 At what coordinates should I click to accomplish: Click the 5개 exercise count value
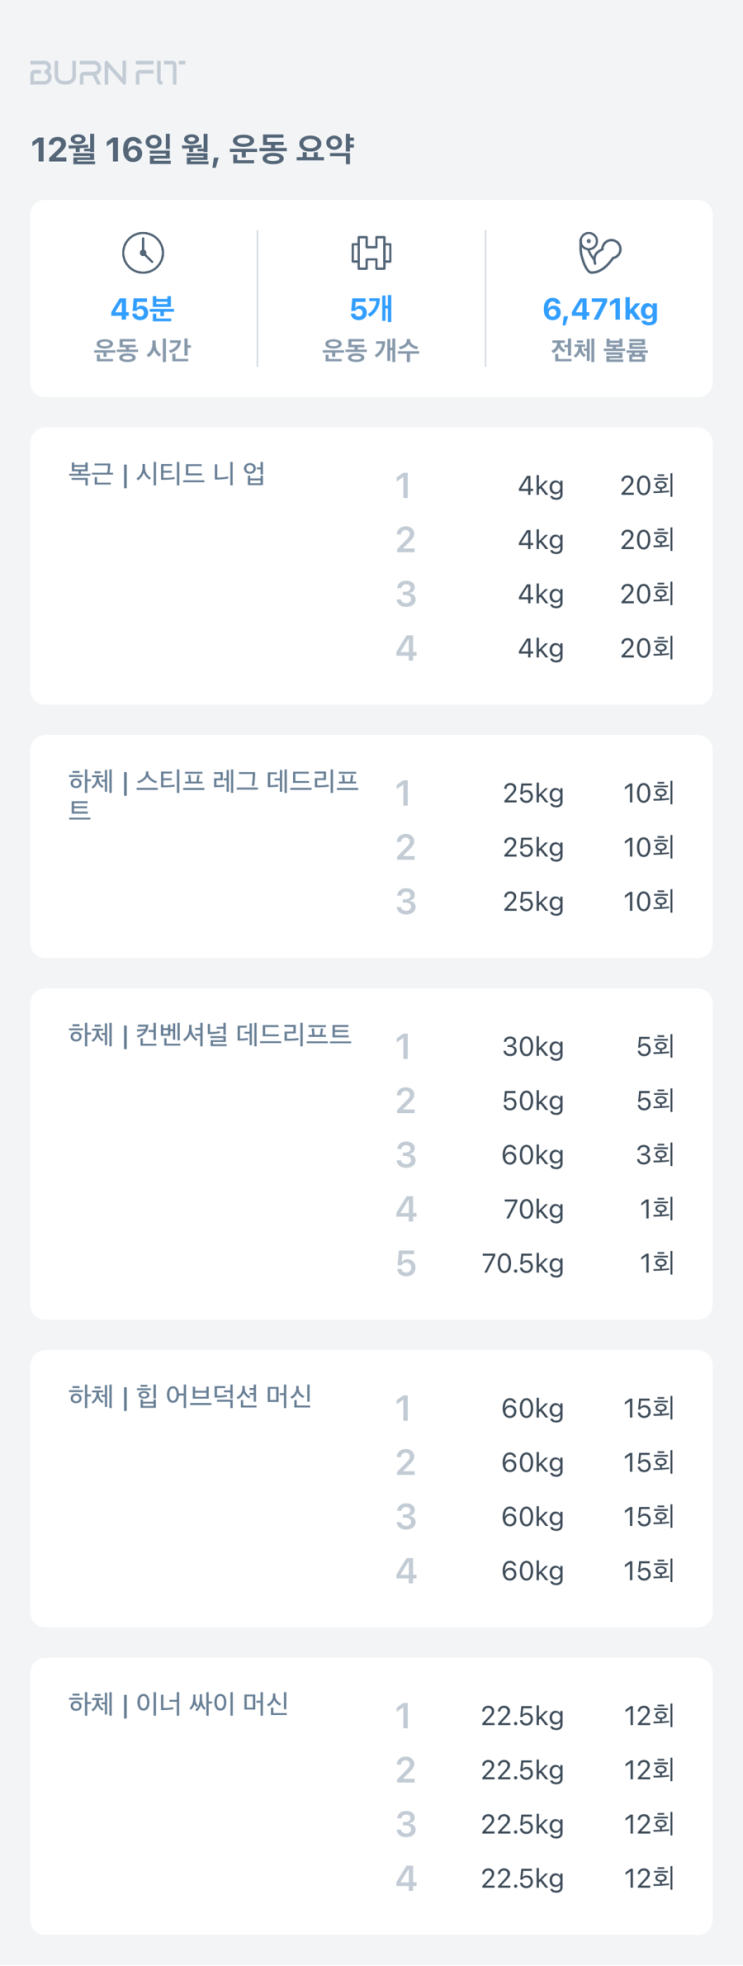click(371, 309)
